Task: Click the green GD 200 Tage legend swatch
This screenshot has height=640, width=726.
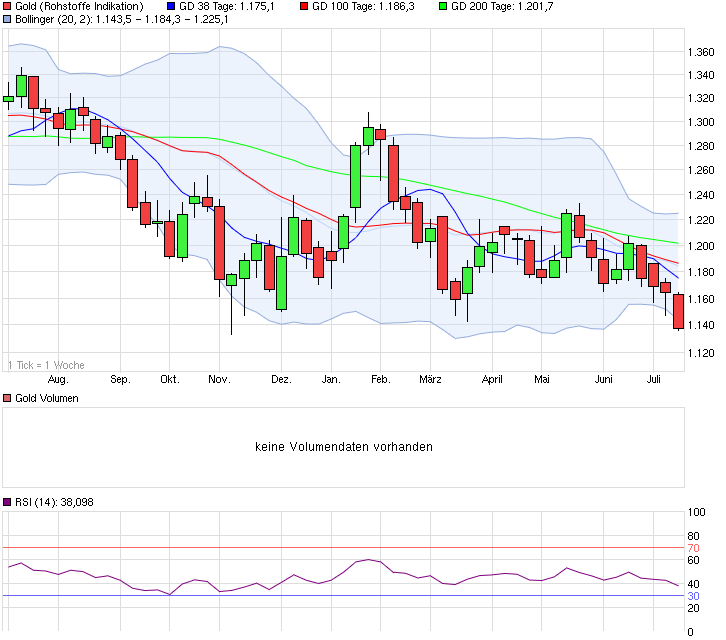Action: (x=443, y=6)
